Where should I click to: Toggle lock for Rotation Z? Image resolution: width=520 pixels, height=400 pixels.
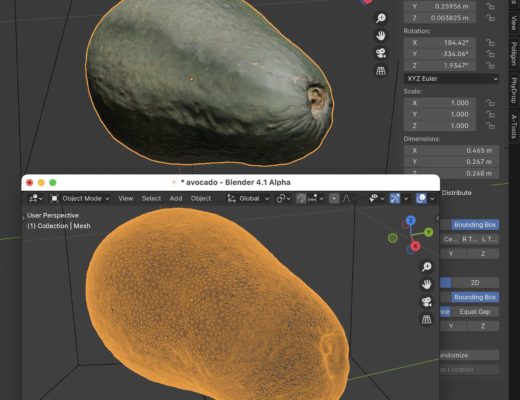click(490, 65)
